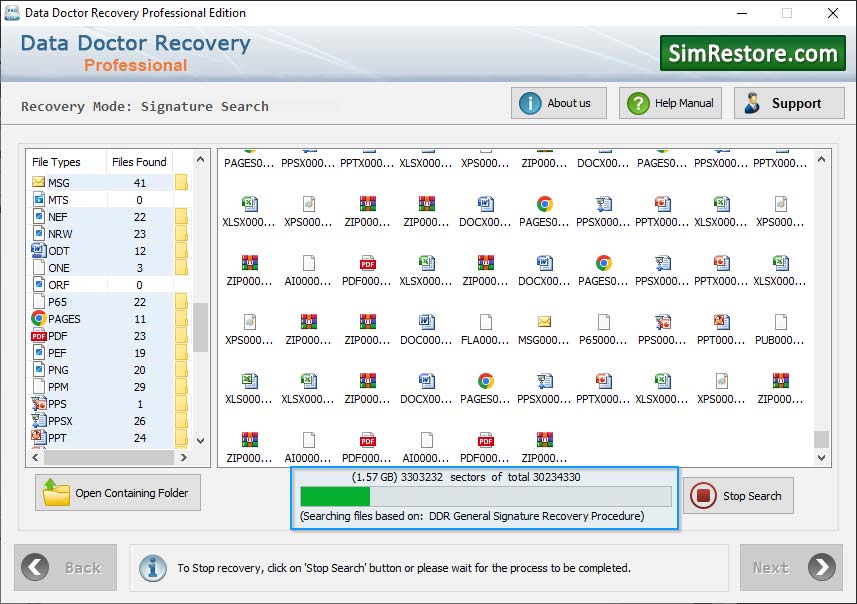Screen dimensions: 857x604
Task: Click the file types horizontal scrollbar thumb
Action: click(x=109, y=457)
